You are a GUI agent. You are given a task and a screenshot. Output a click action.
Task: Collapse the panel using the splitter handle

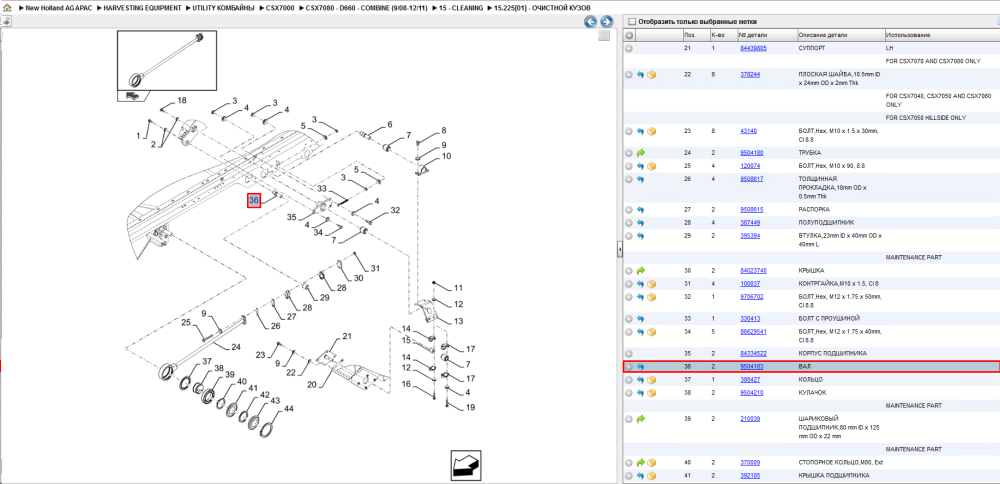pyautogui.click(x=619, y=251)
